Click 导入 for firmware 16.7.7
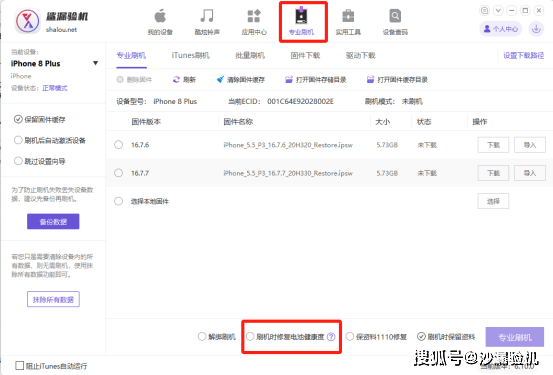The image size is (553, 375). [530, 173]
